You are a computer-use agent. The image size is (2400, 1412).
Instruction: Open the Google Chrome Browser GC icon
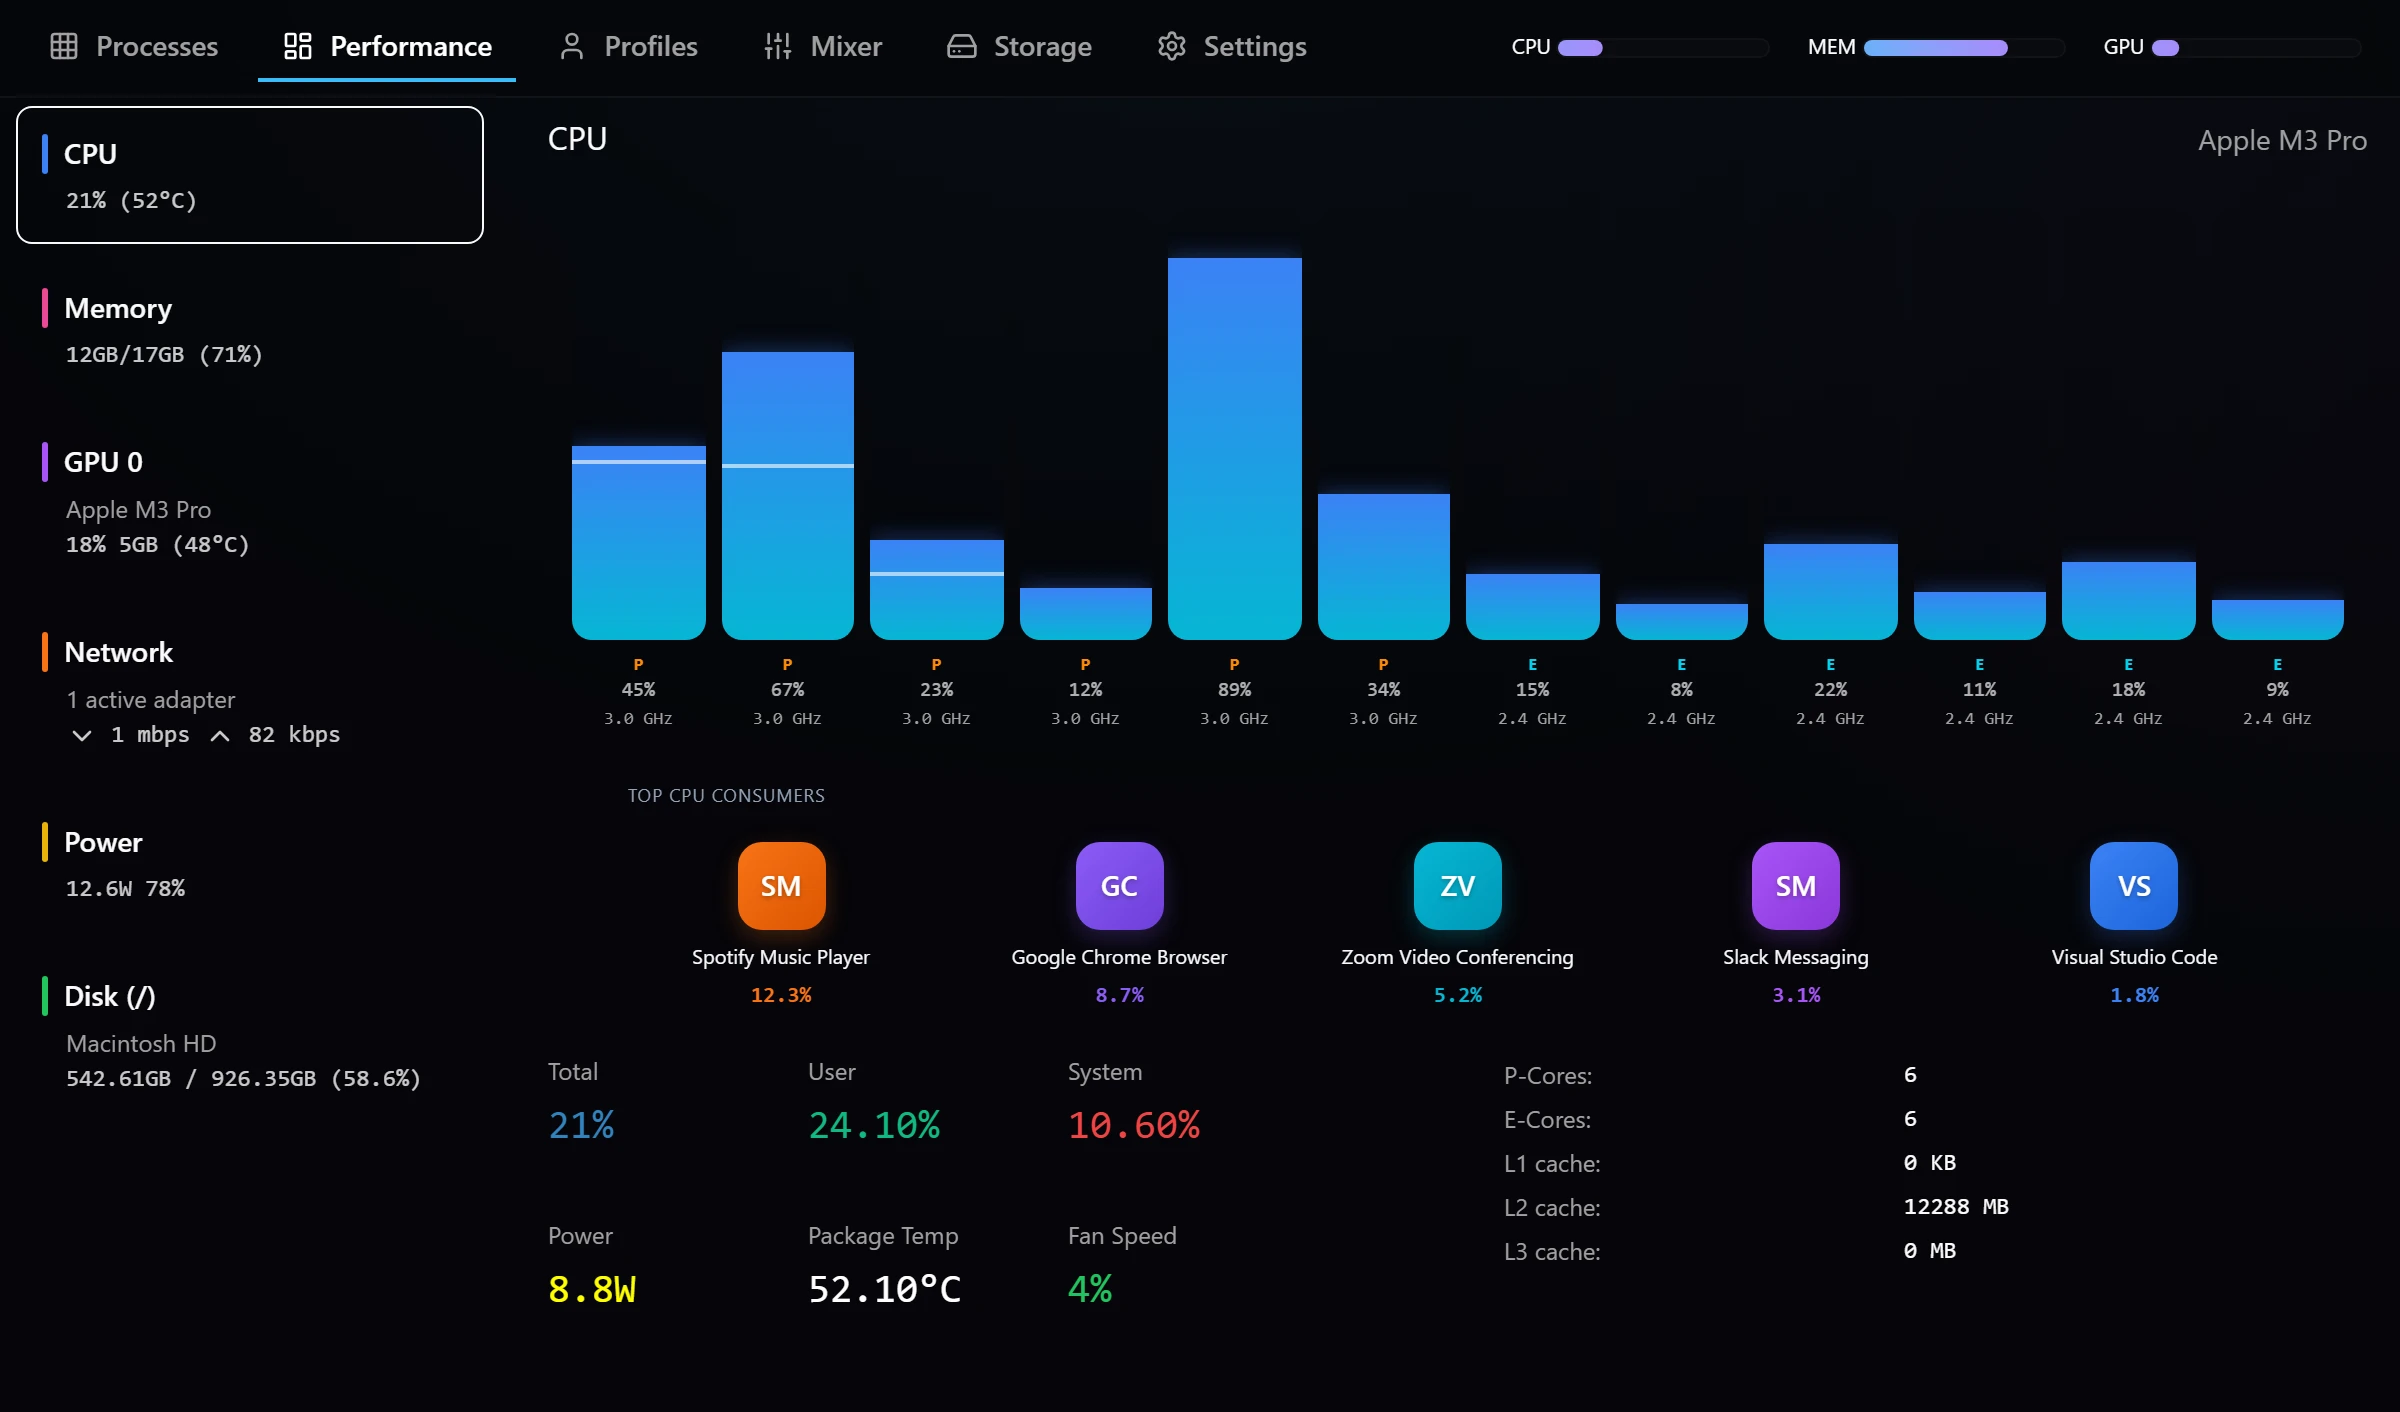point(1119,886)
